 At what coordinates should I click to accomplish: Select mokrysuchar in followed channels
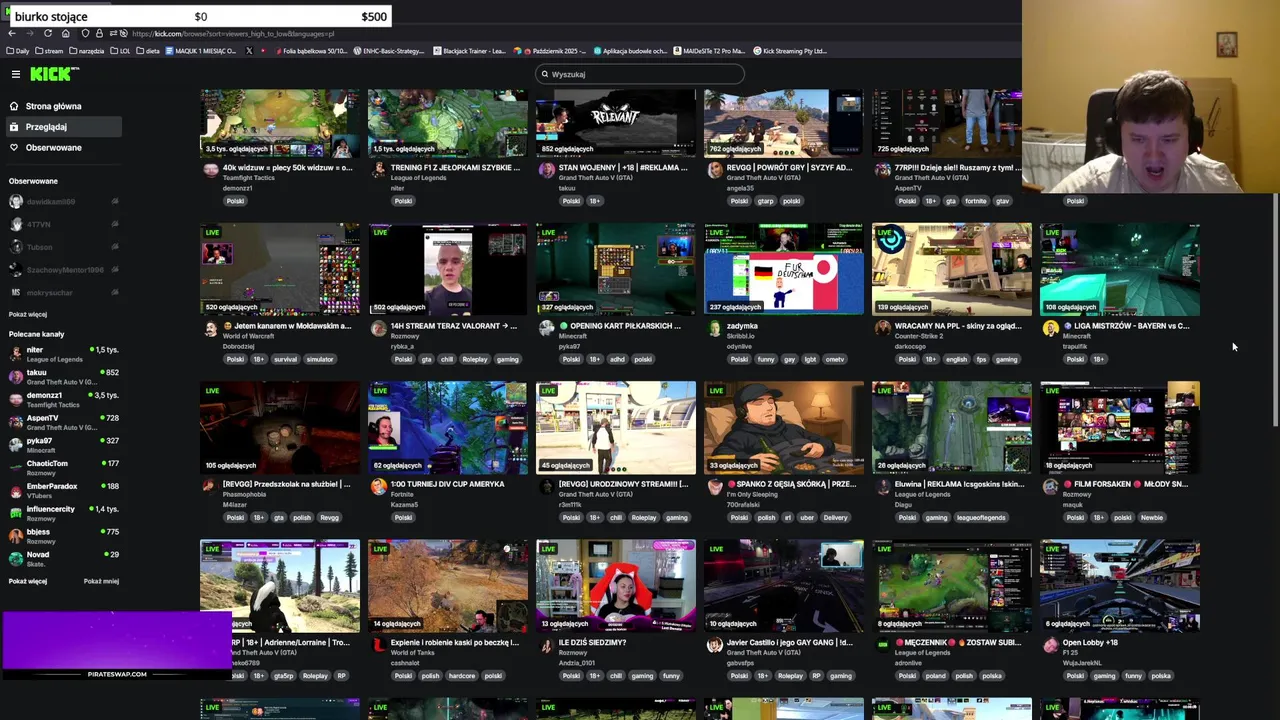coord(63,293)
